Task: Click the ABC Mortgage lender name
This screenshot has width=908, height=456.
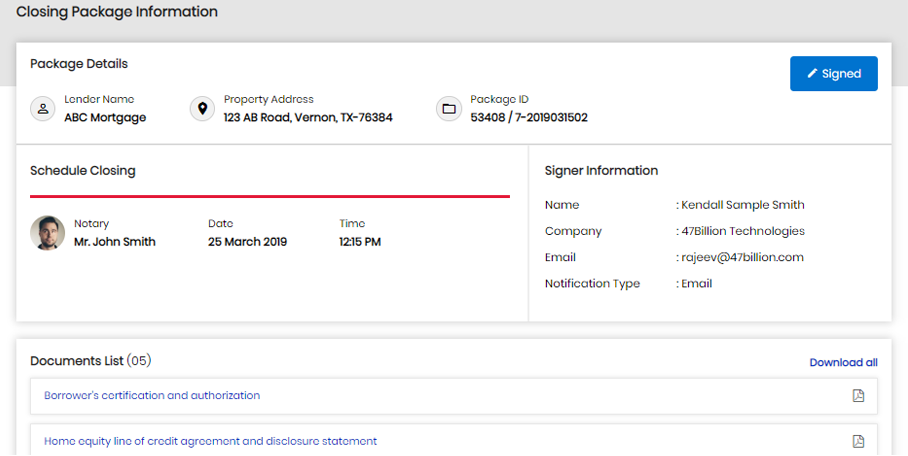Action: (105, 118)
